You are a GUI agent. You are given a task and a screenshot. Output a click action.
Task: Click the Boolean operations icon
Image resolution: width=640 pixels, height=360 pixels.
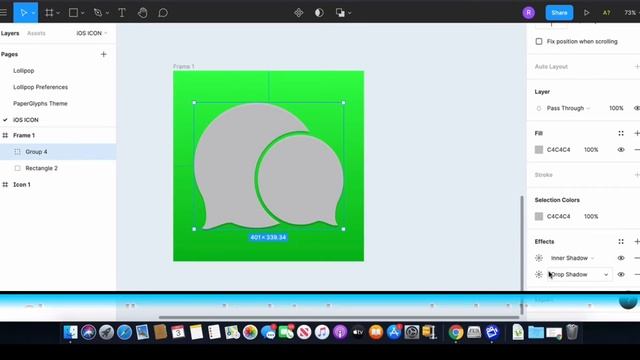[340, 13]
